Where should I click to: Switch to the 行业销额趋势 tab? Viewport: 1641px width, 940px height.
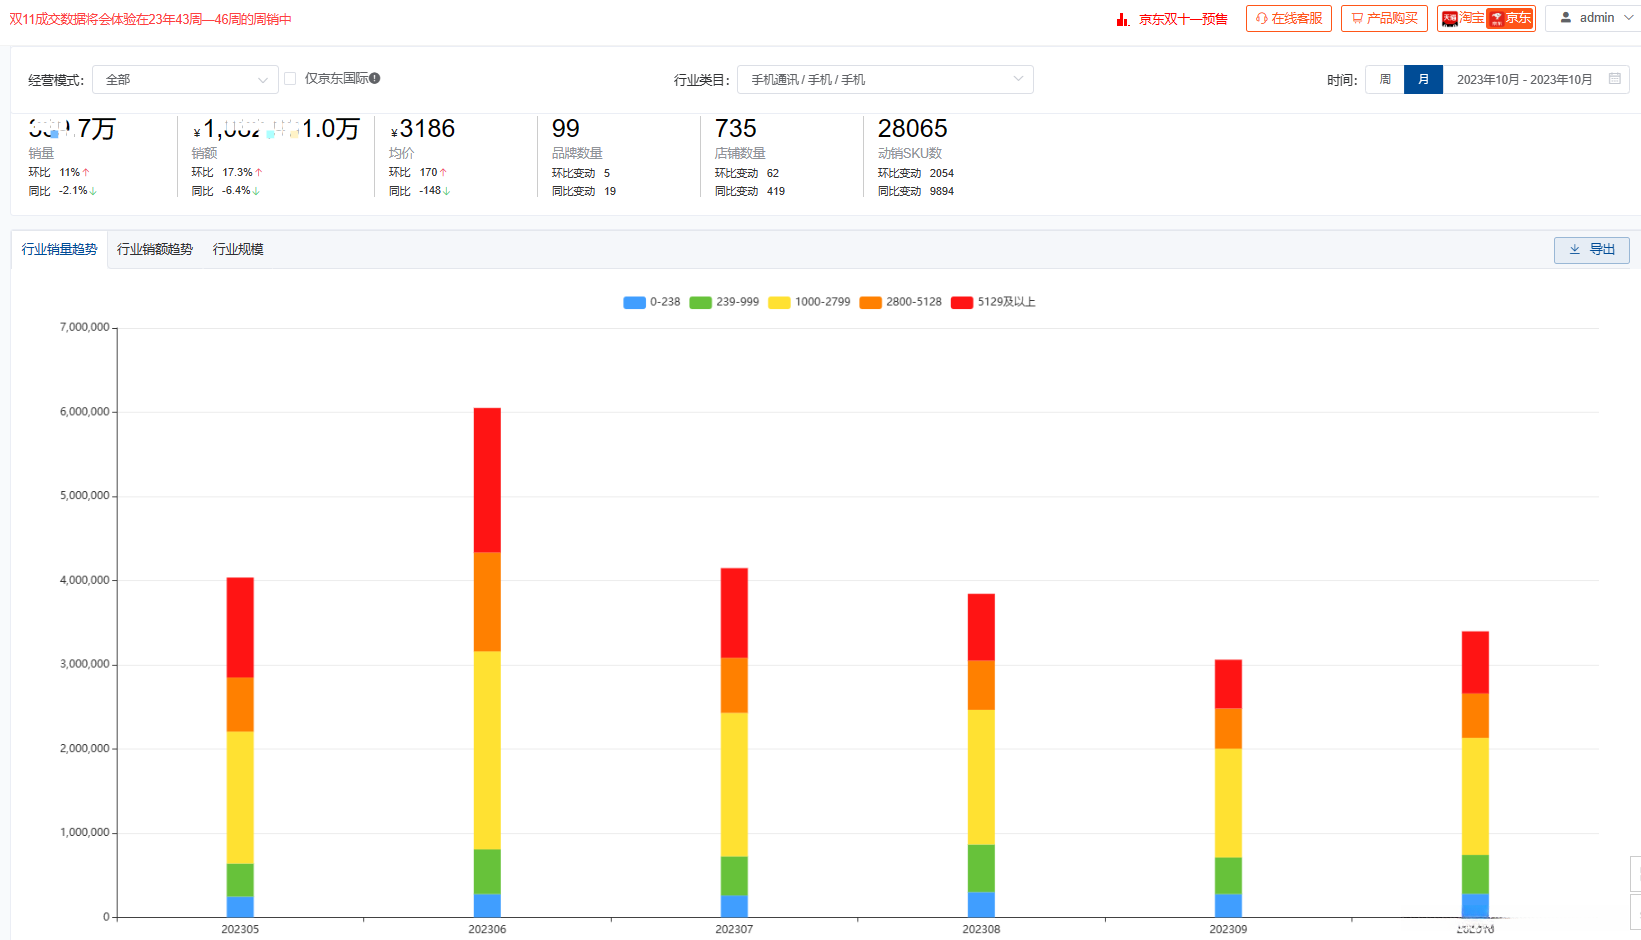(155, 249)
